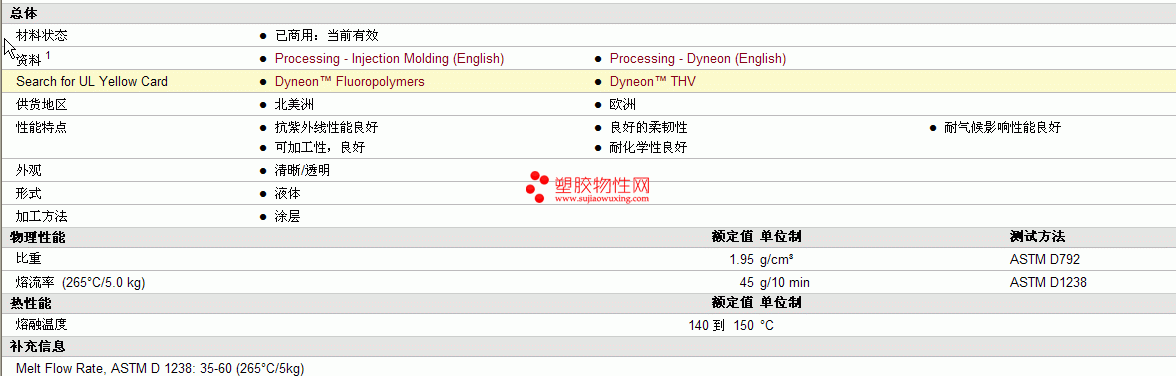Click the 供货地区 row label
Viewport: 1176px width, 376px height.
click(x=41, y=104)
